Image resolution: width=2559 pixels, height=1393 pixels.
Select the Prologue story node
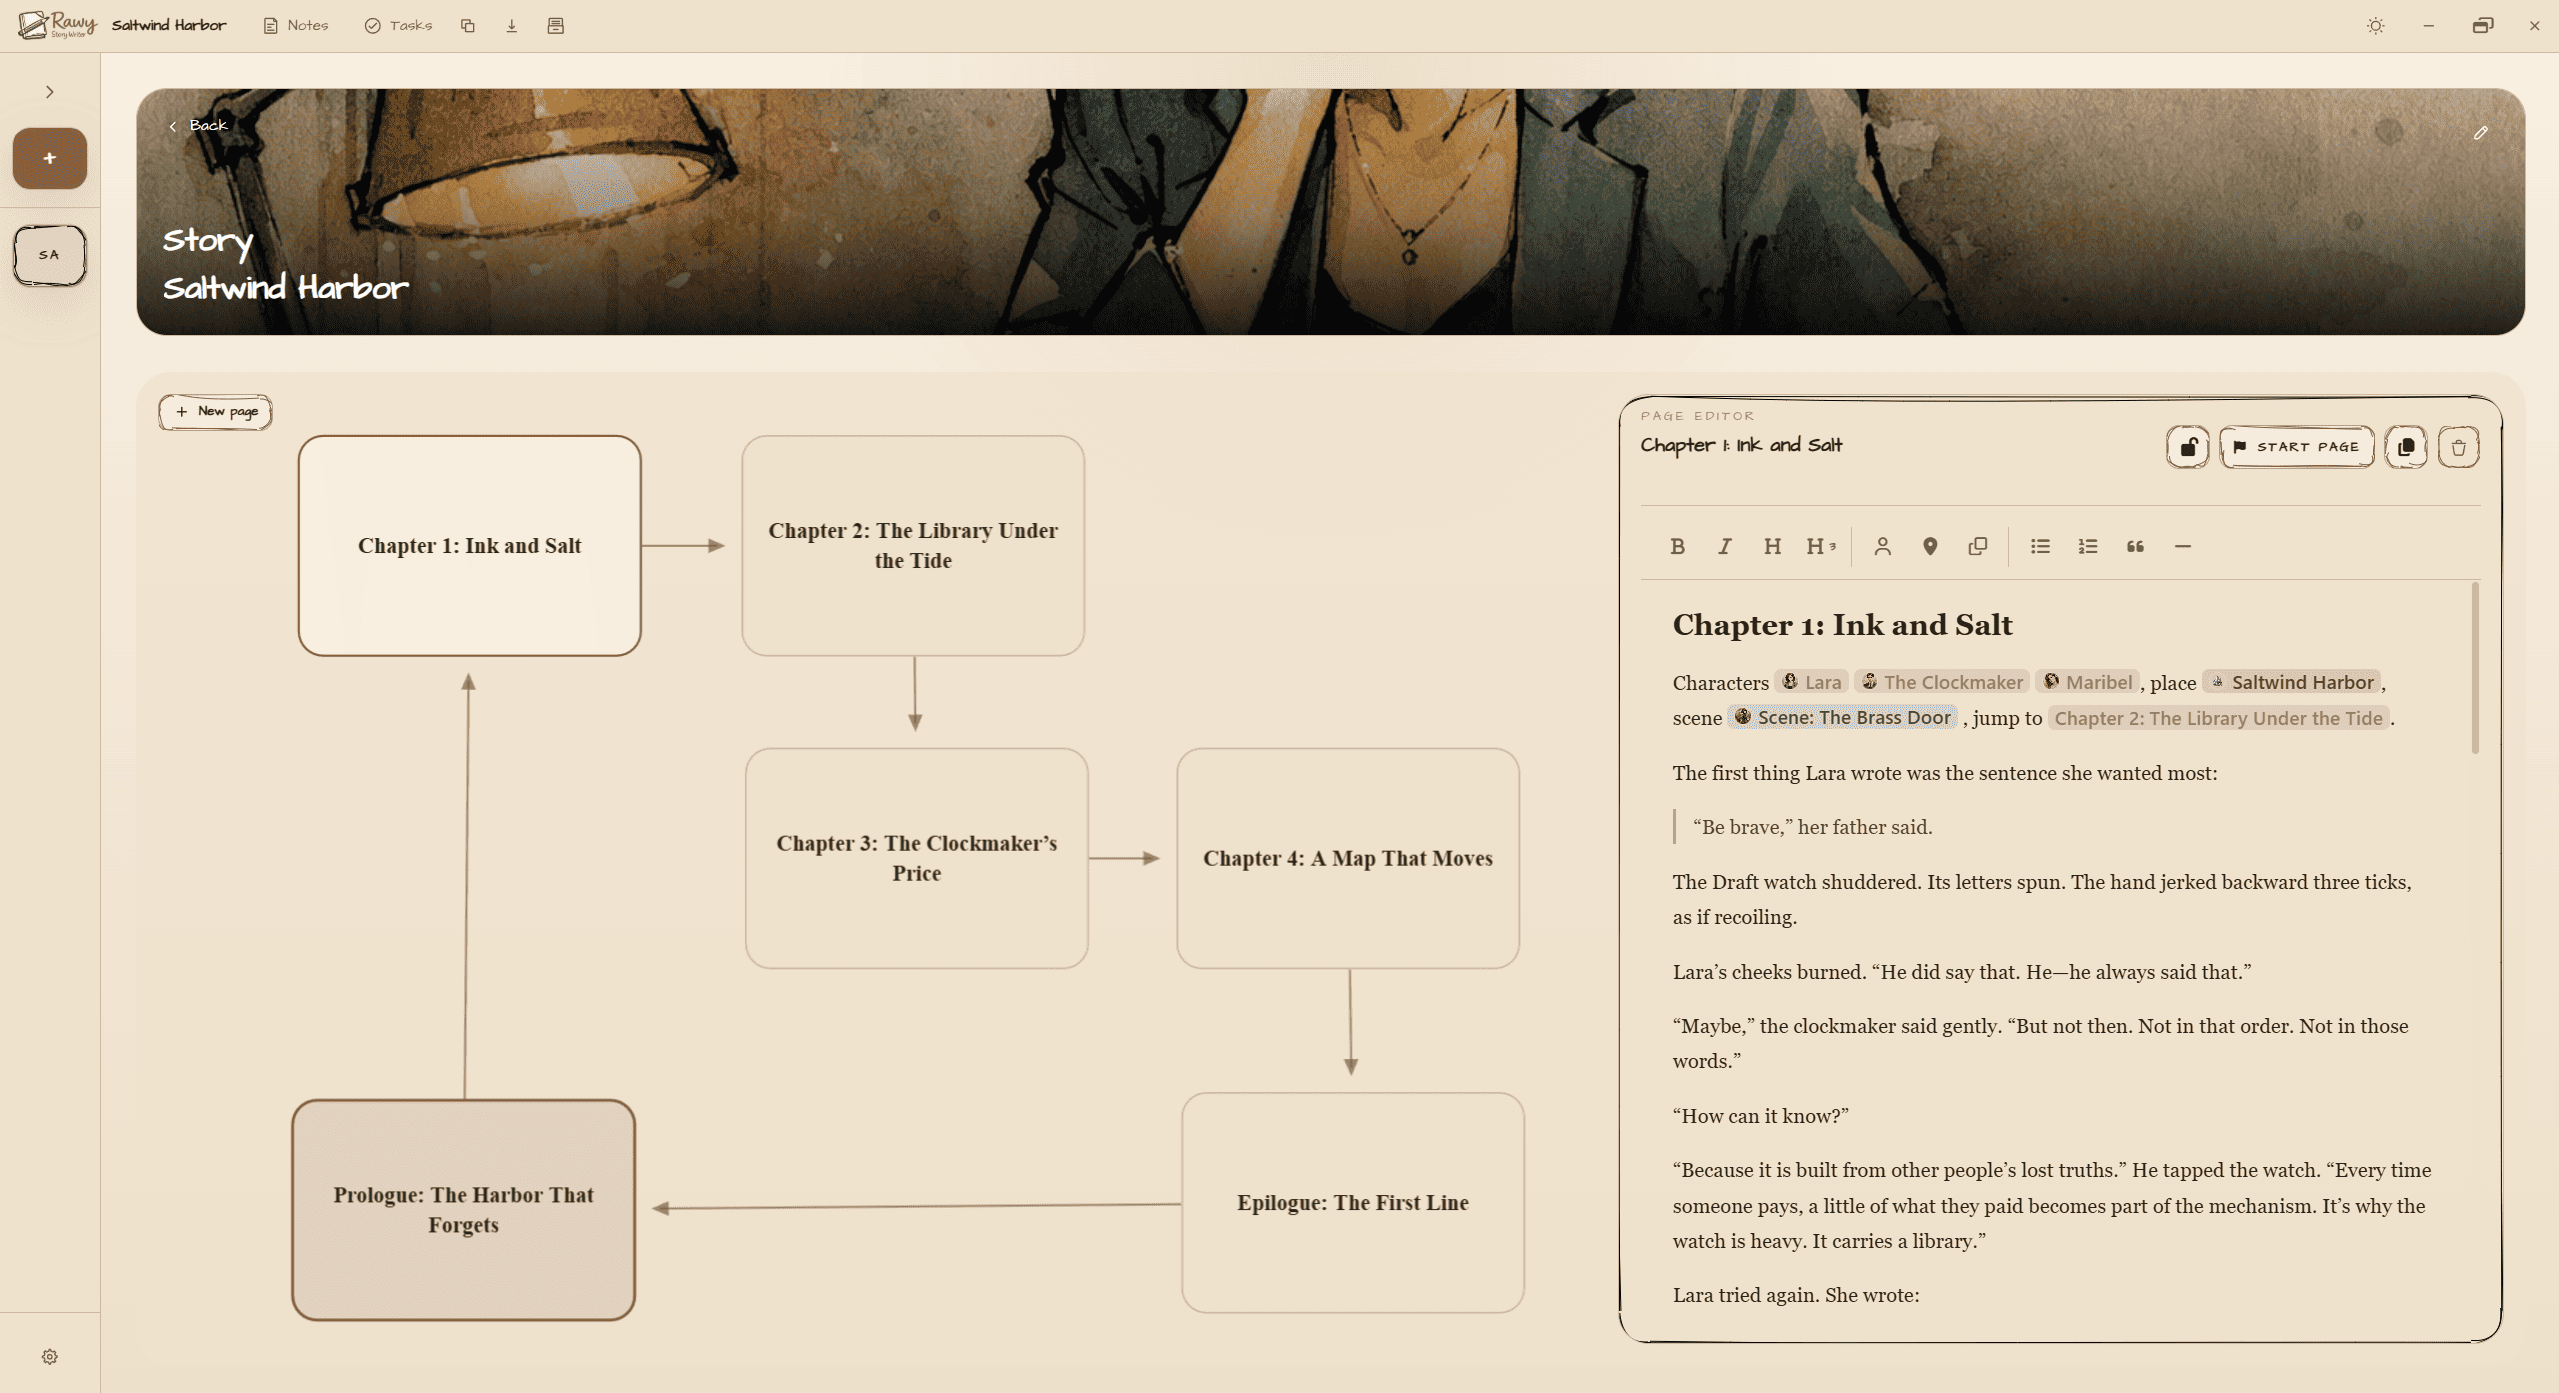click(x=463, y=1210)
